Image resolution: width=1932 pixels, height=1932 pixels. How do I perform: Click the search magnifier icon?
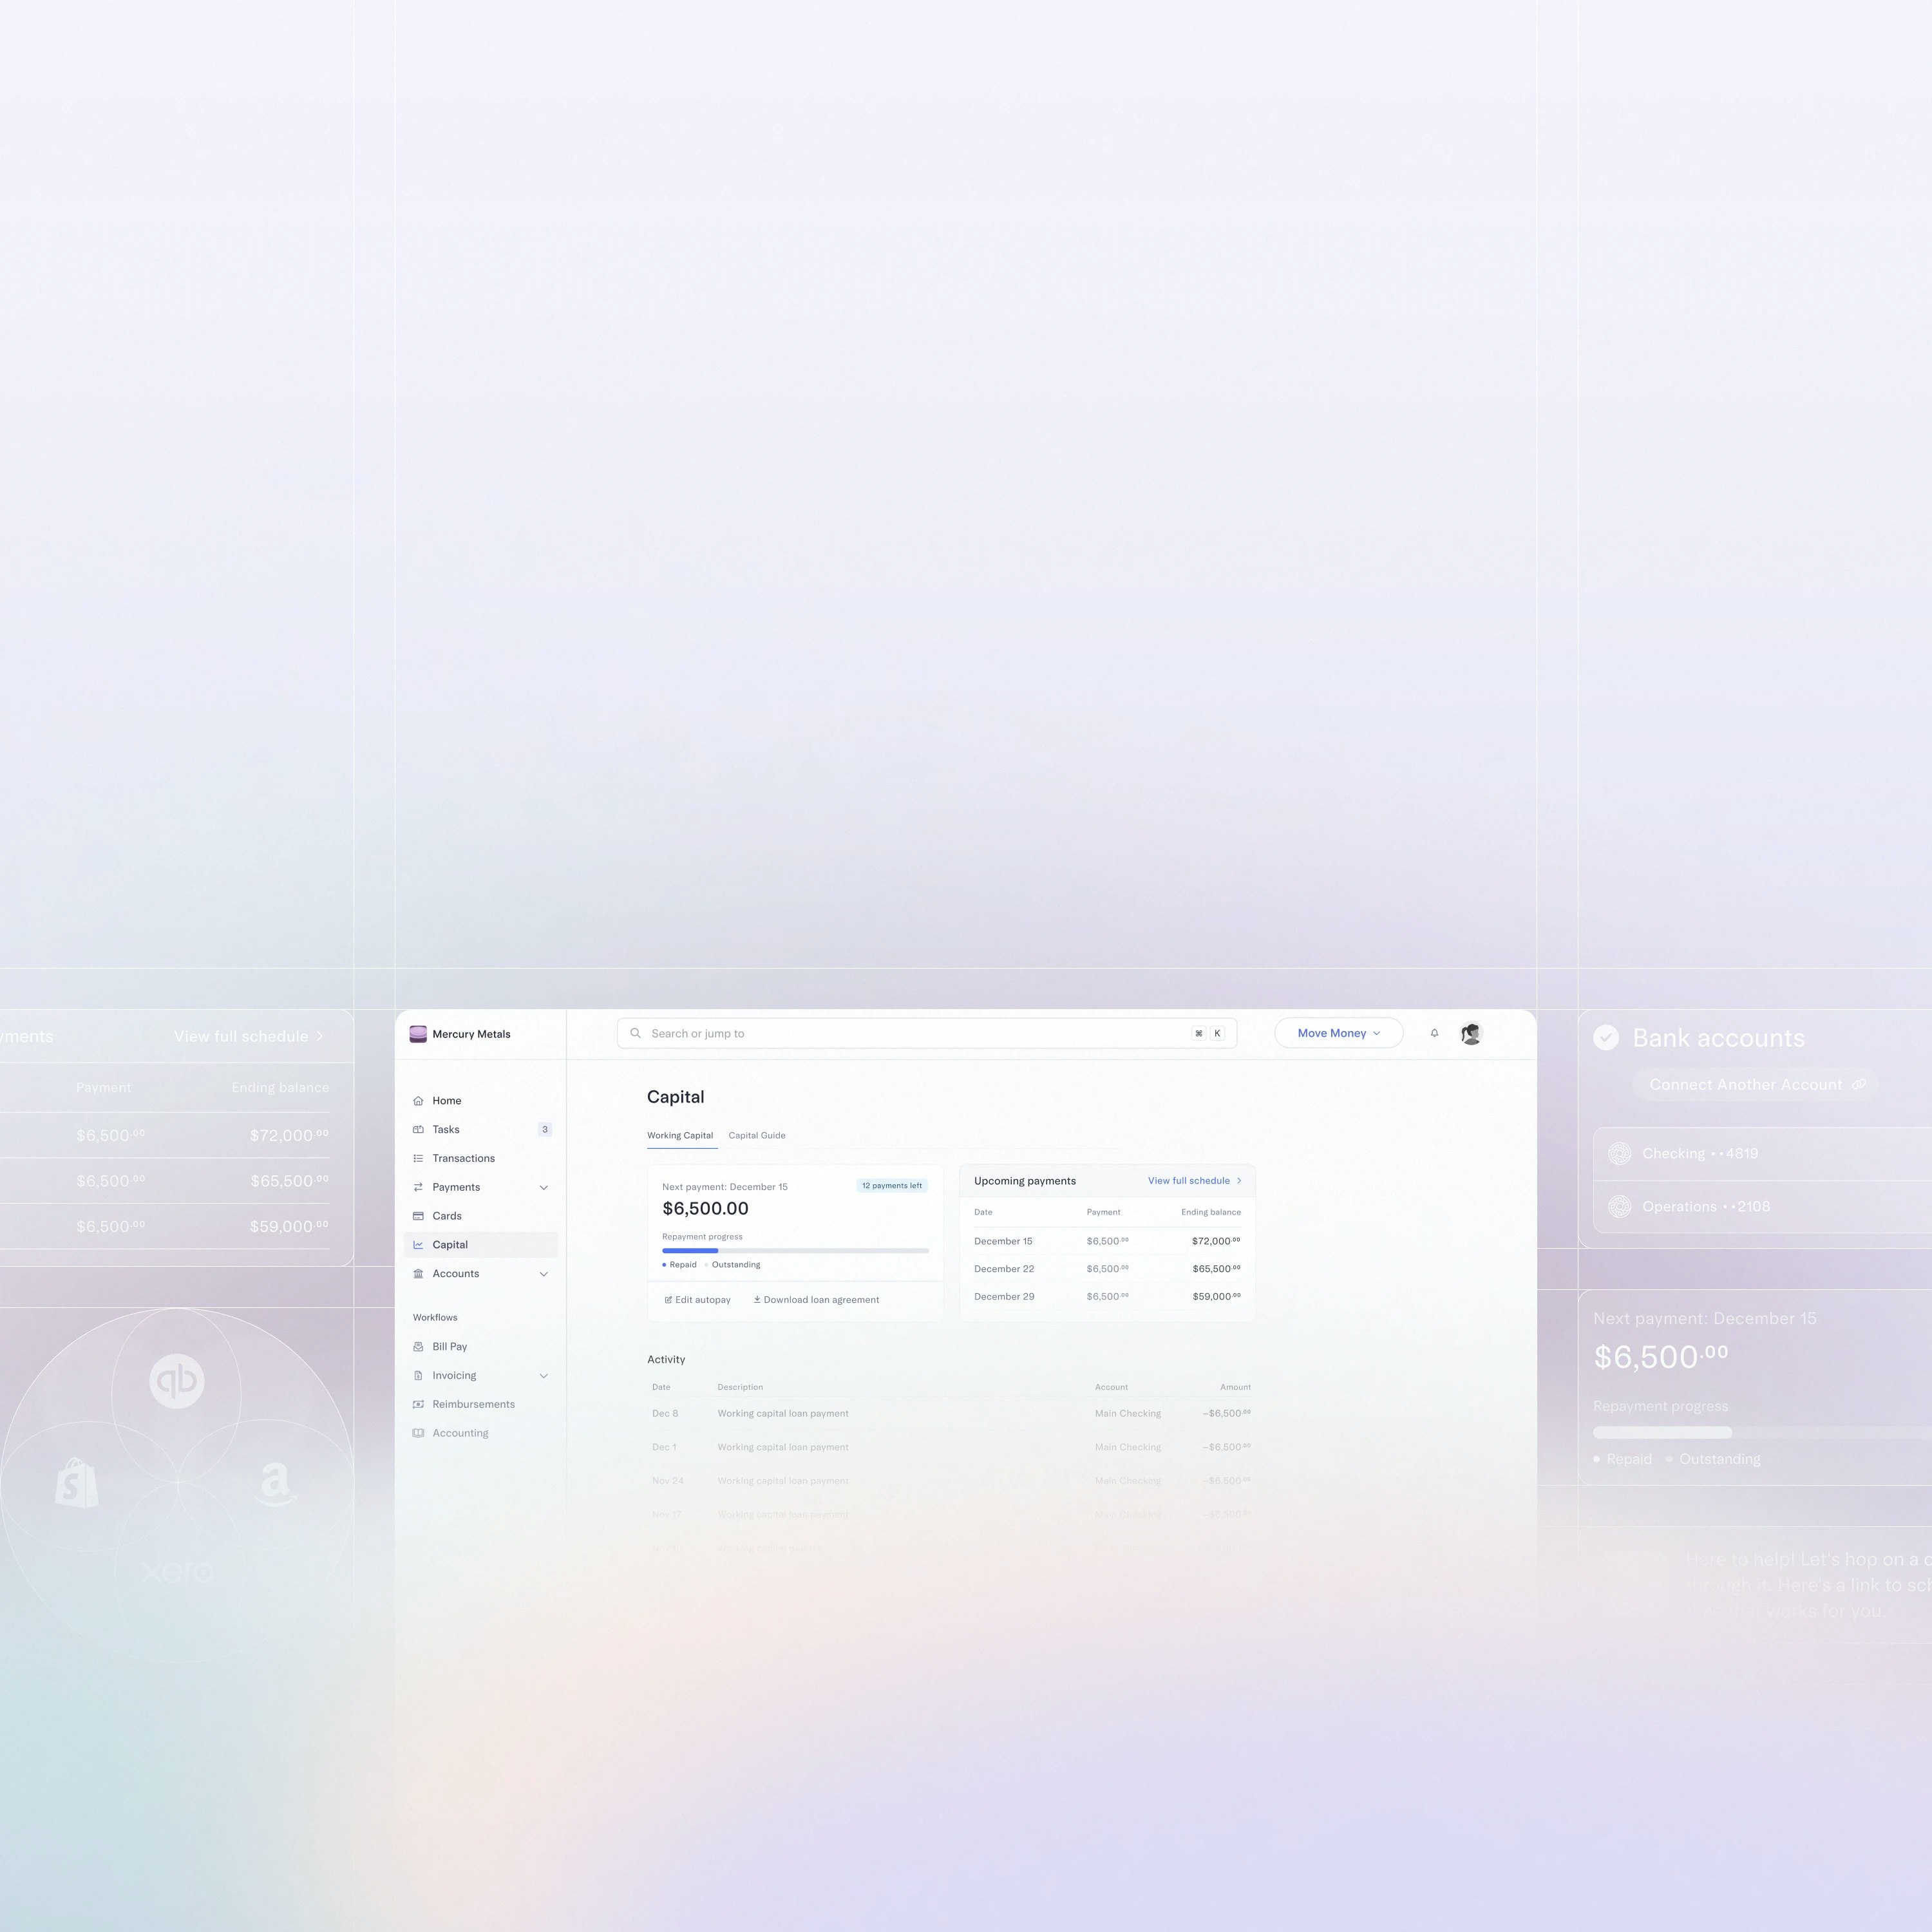pyautogui.click(x=635, y=1033)
